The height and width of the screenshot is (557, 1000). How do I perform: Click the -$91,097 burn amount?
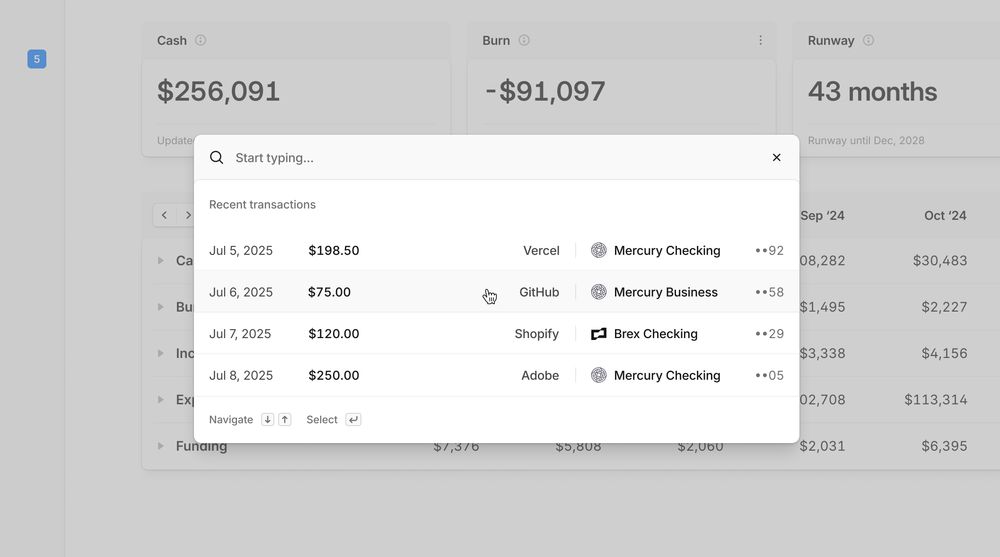(545, 91)
